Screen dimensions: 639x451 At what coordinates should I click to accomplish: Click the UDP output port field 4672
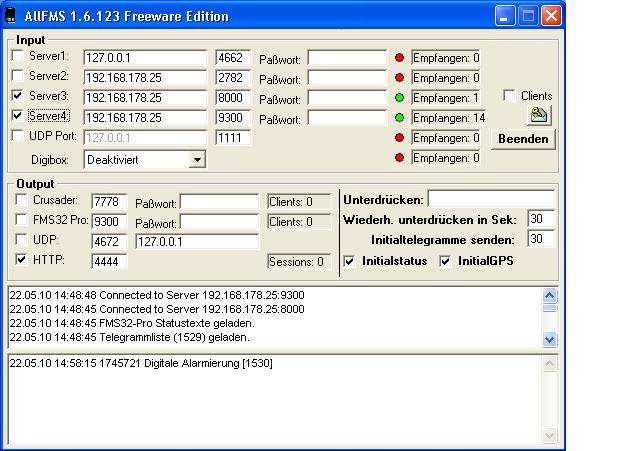[109, 241]
